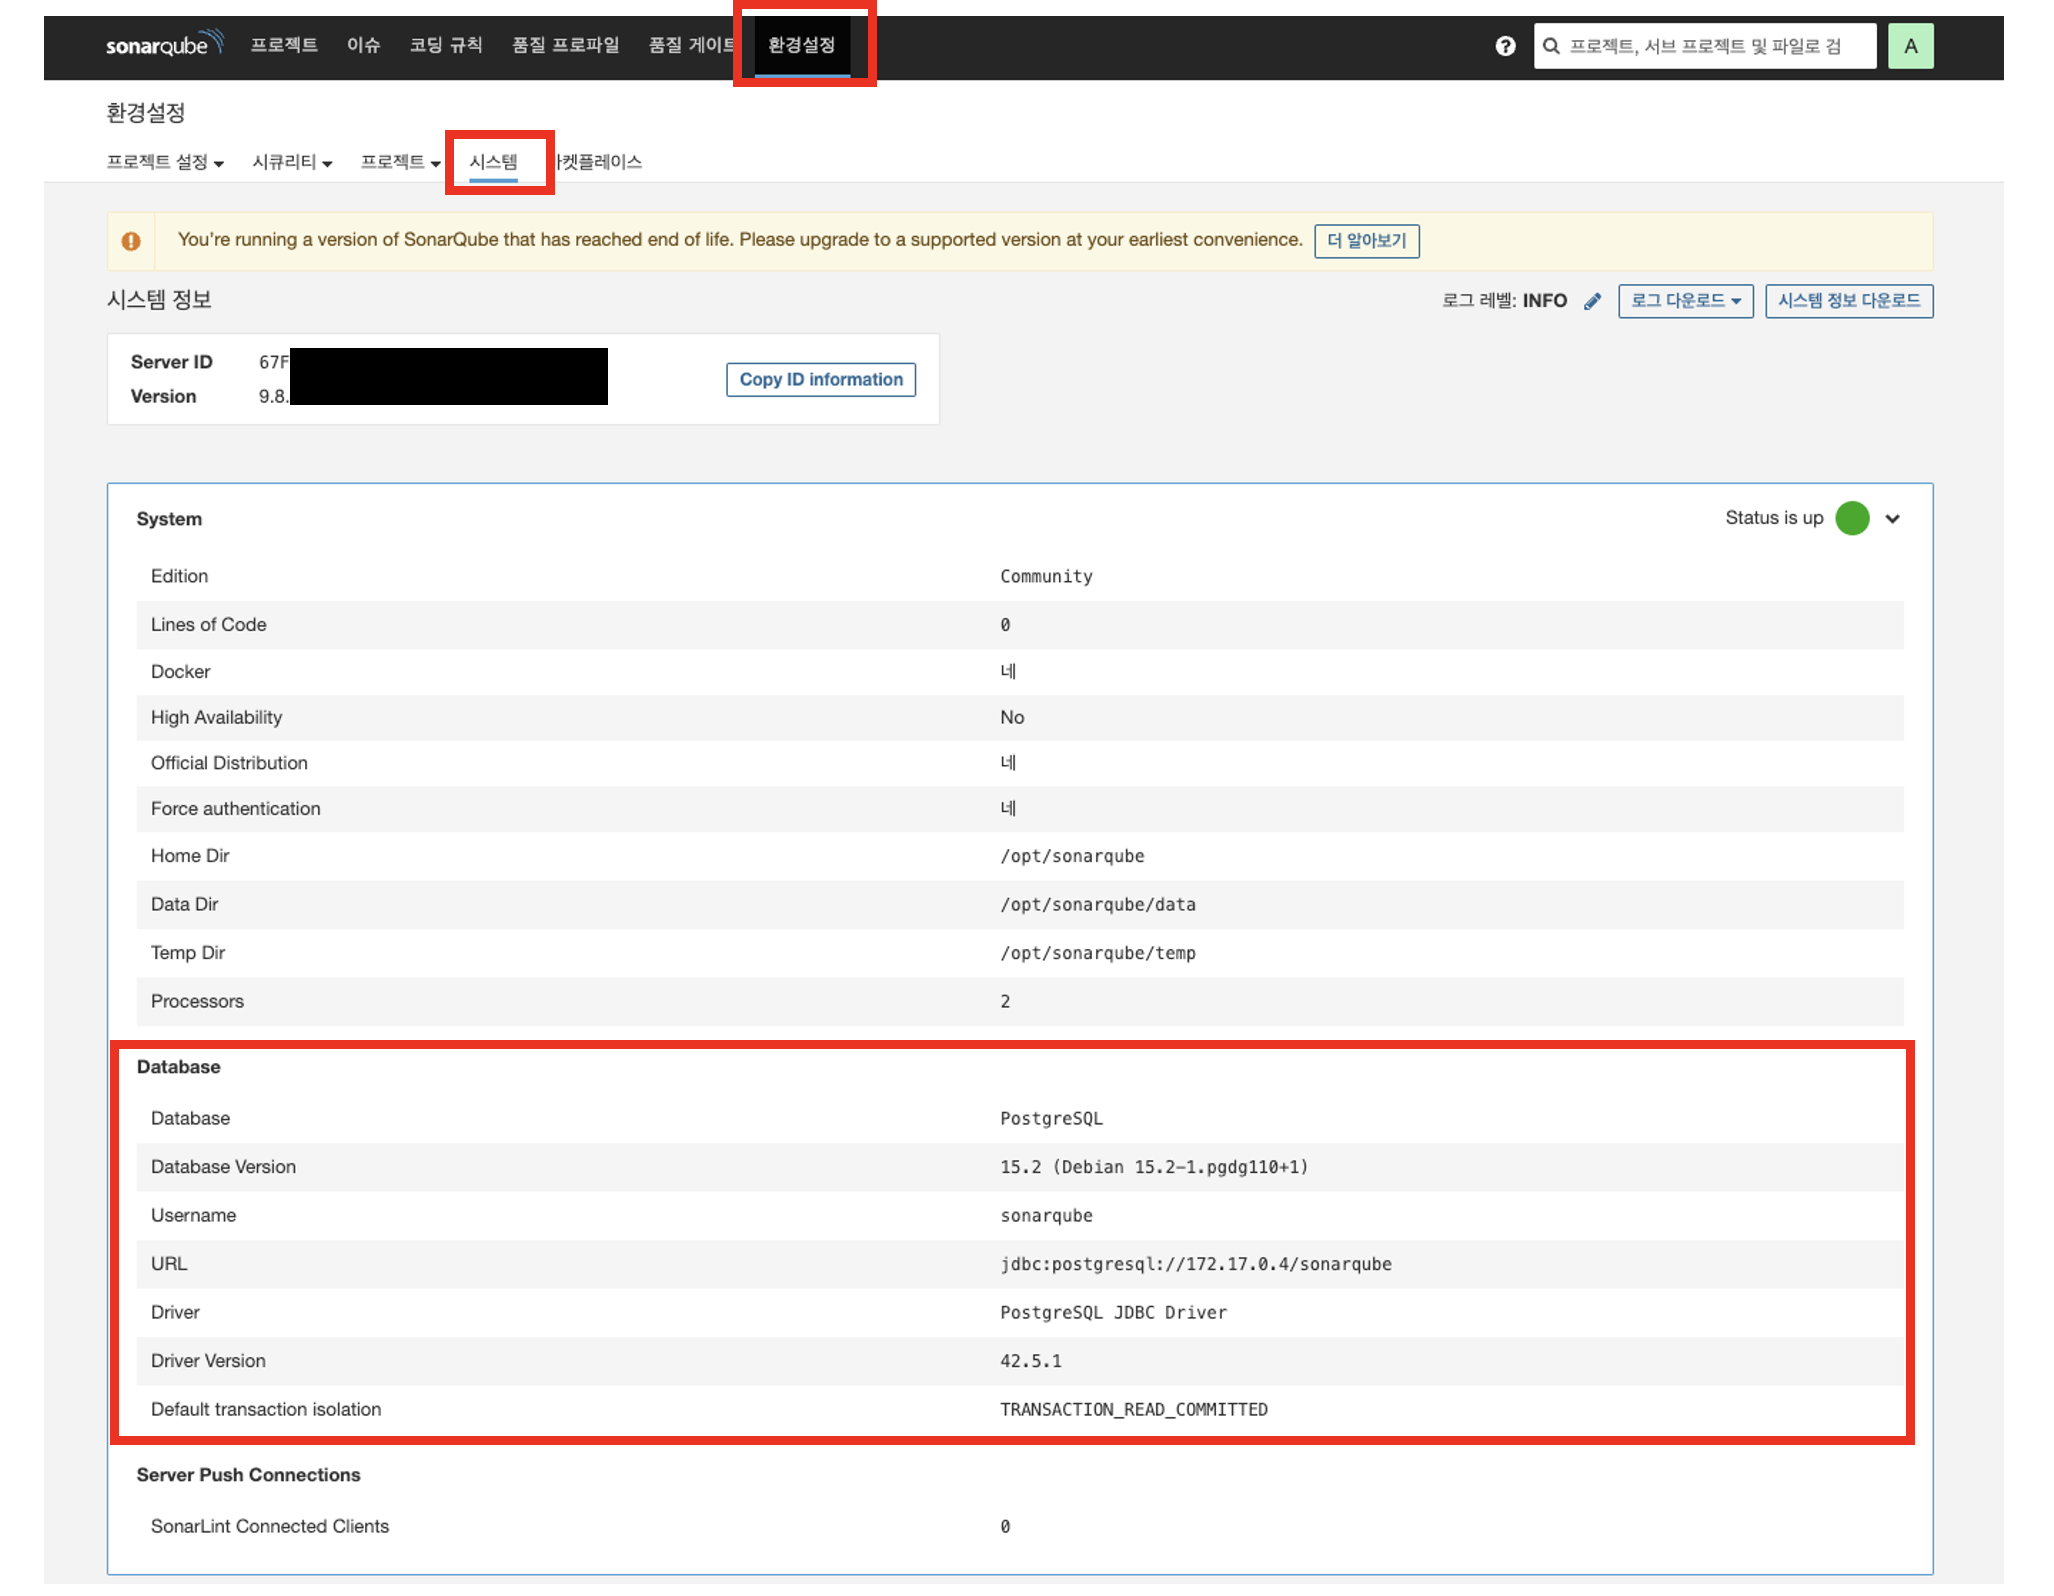2054x1596 pixels.
Task: Open the 로그 다운로드 dropdown
Action: [x=1685, y=301]
